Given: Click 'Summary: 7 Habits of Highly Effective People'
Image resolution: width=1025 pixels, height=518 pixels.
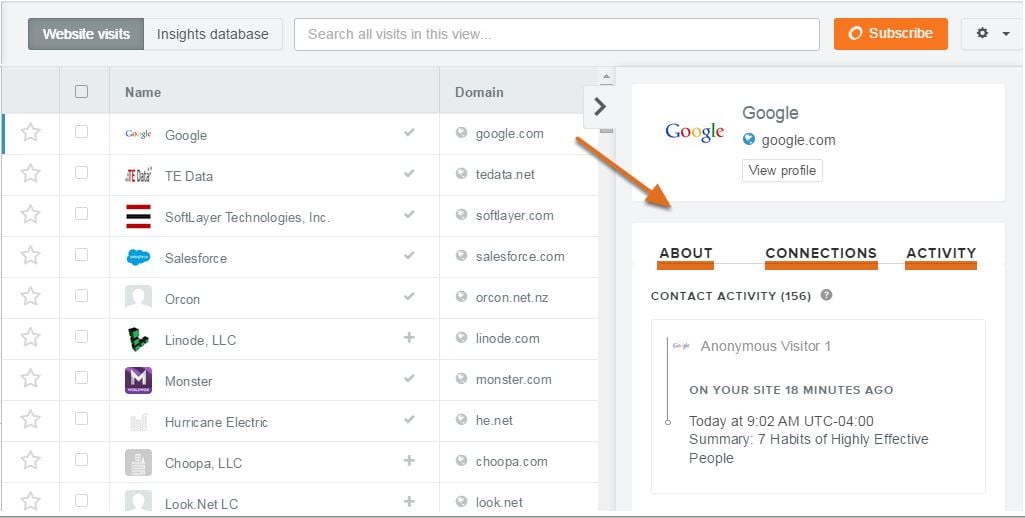Looking at the screenshot, I should click(809, 449).
